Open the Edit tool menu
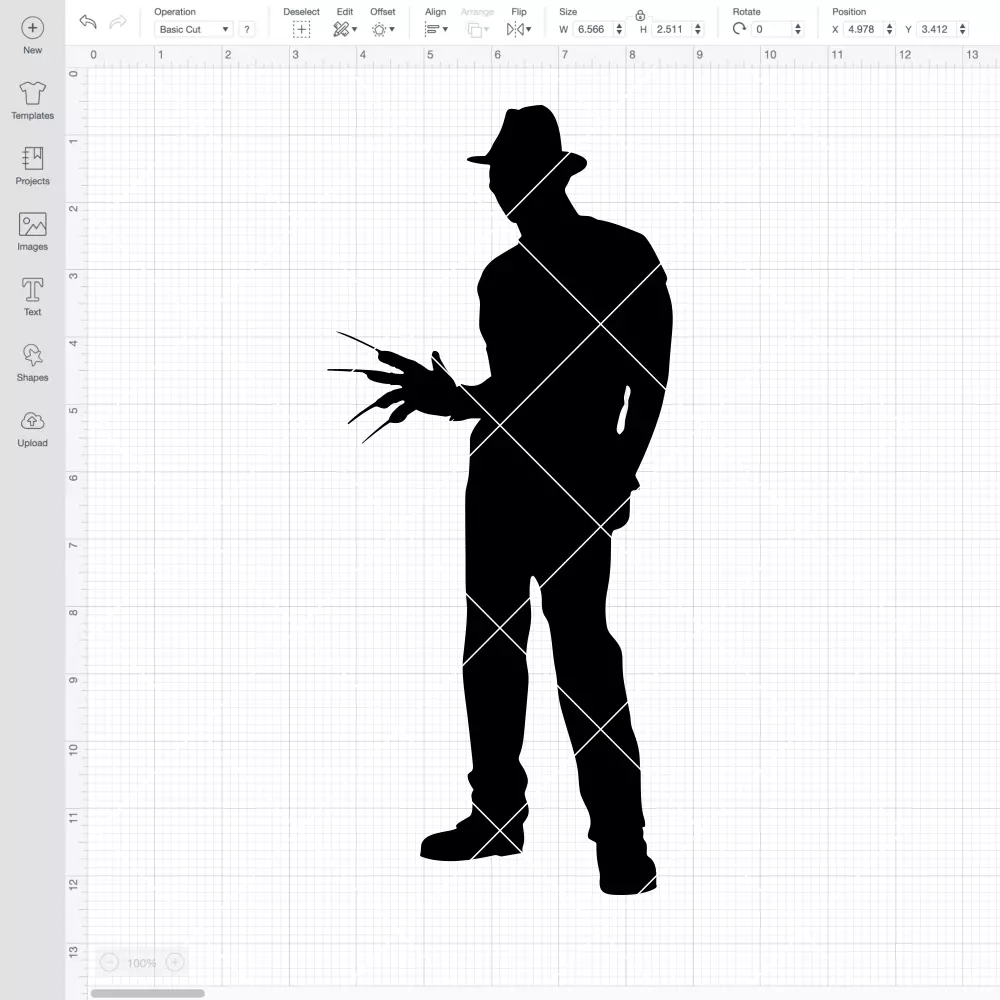Image resolution: width=1000 pixels, height=1000 pixels. [x=345, y=29]
